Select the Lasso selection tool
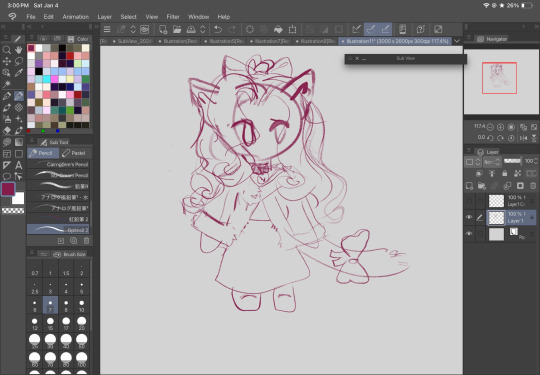This screenshot has width=540, height=375. click(19, 61)
